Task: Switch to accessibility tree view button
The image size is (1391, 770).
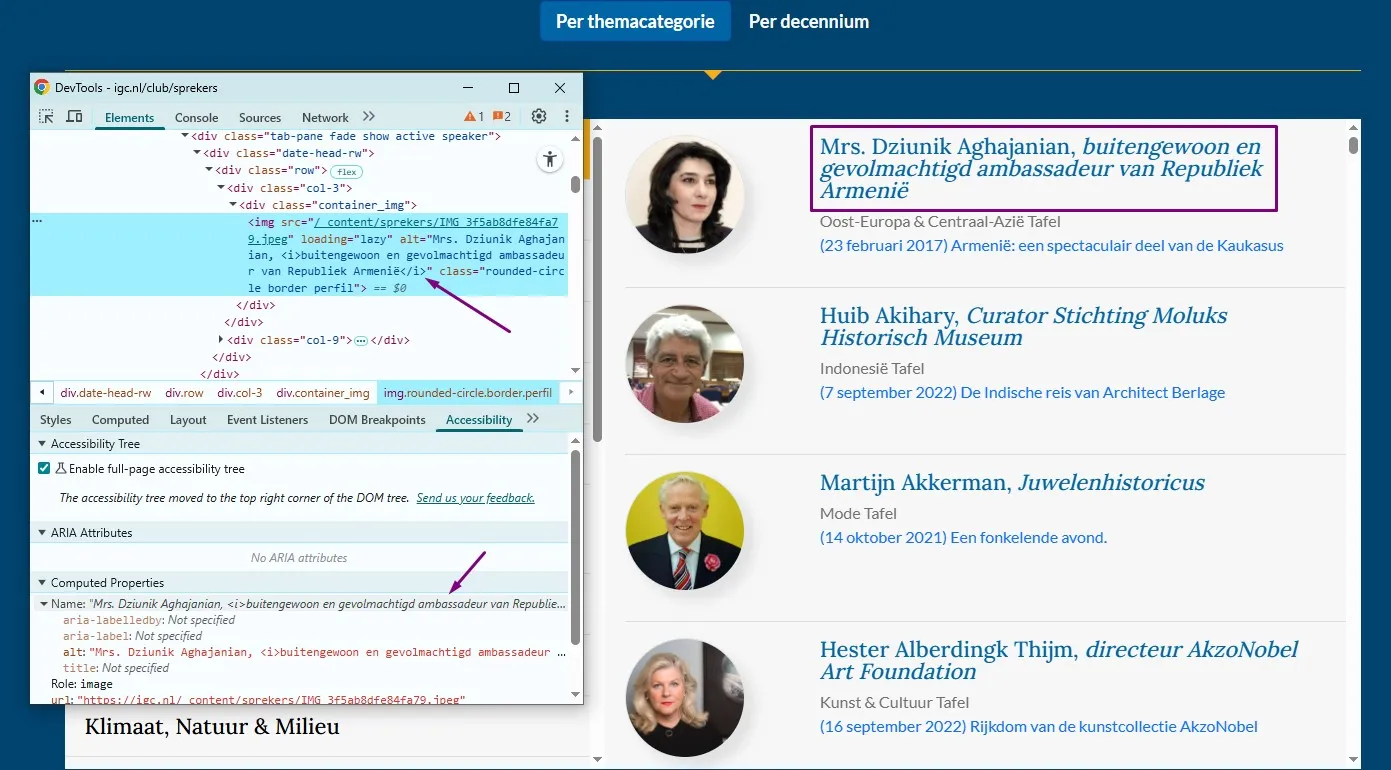Action: [x=549, y=159]
